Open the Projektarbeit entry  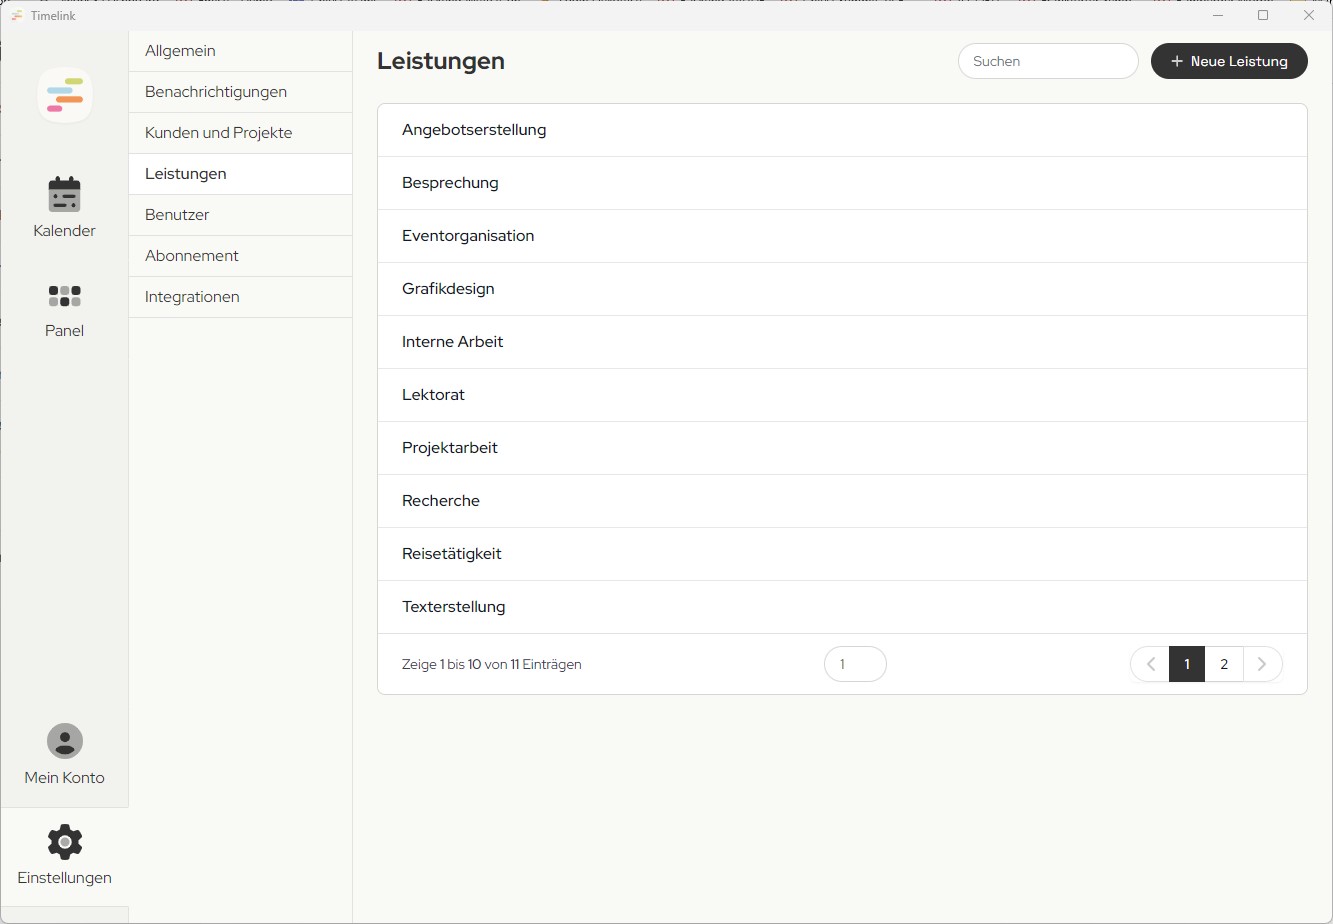842,448
